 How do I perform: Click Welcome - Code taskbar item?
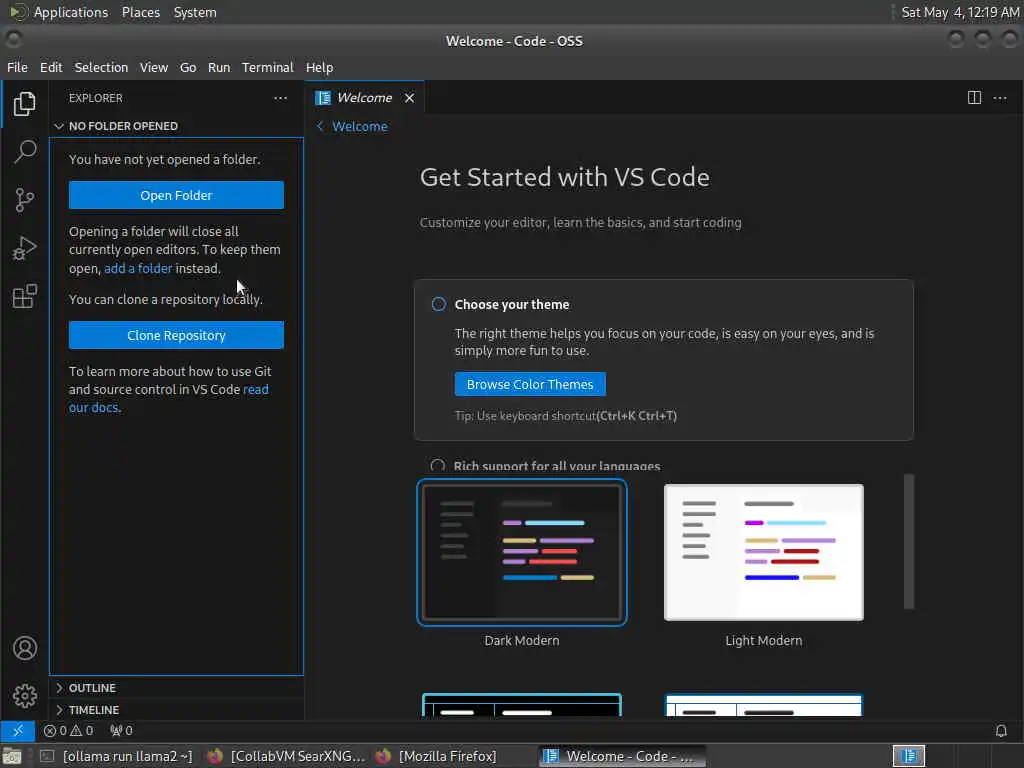[x=622, y=756]
